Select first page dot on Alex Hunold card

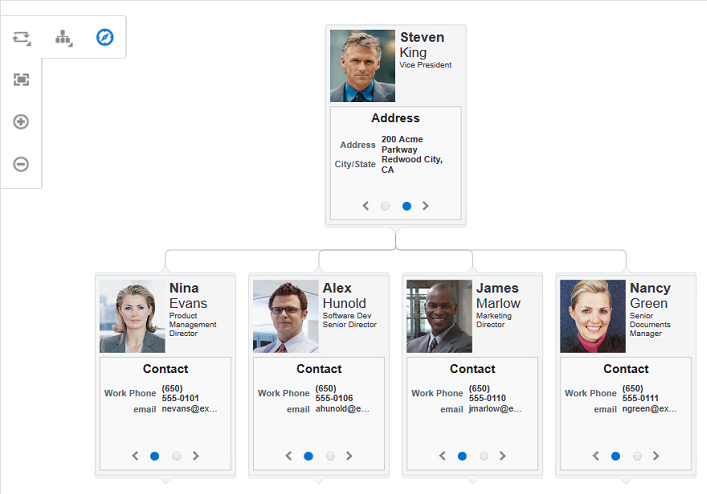(x=308, y=456)
